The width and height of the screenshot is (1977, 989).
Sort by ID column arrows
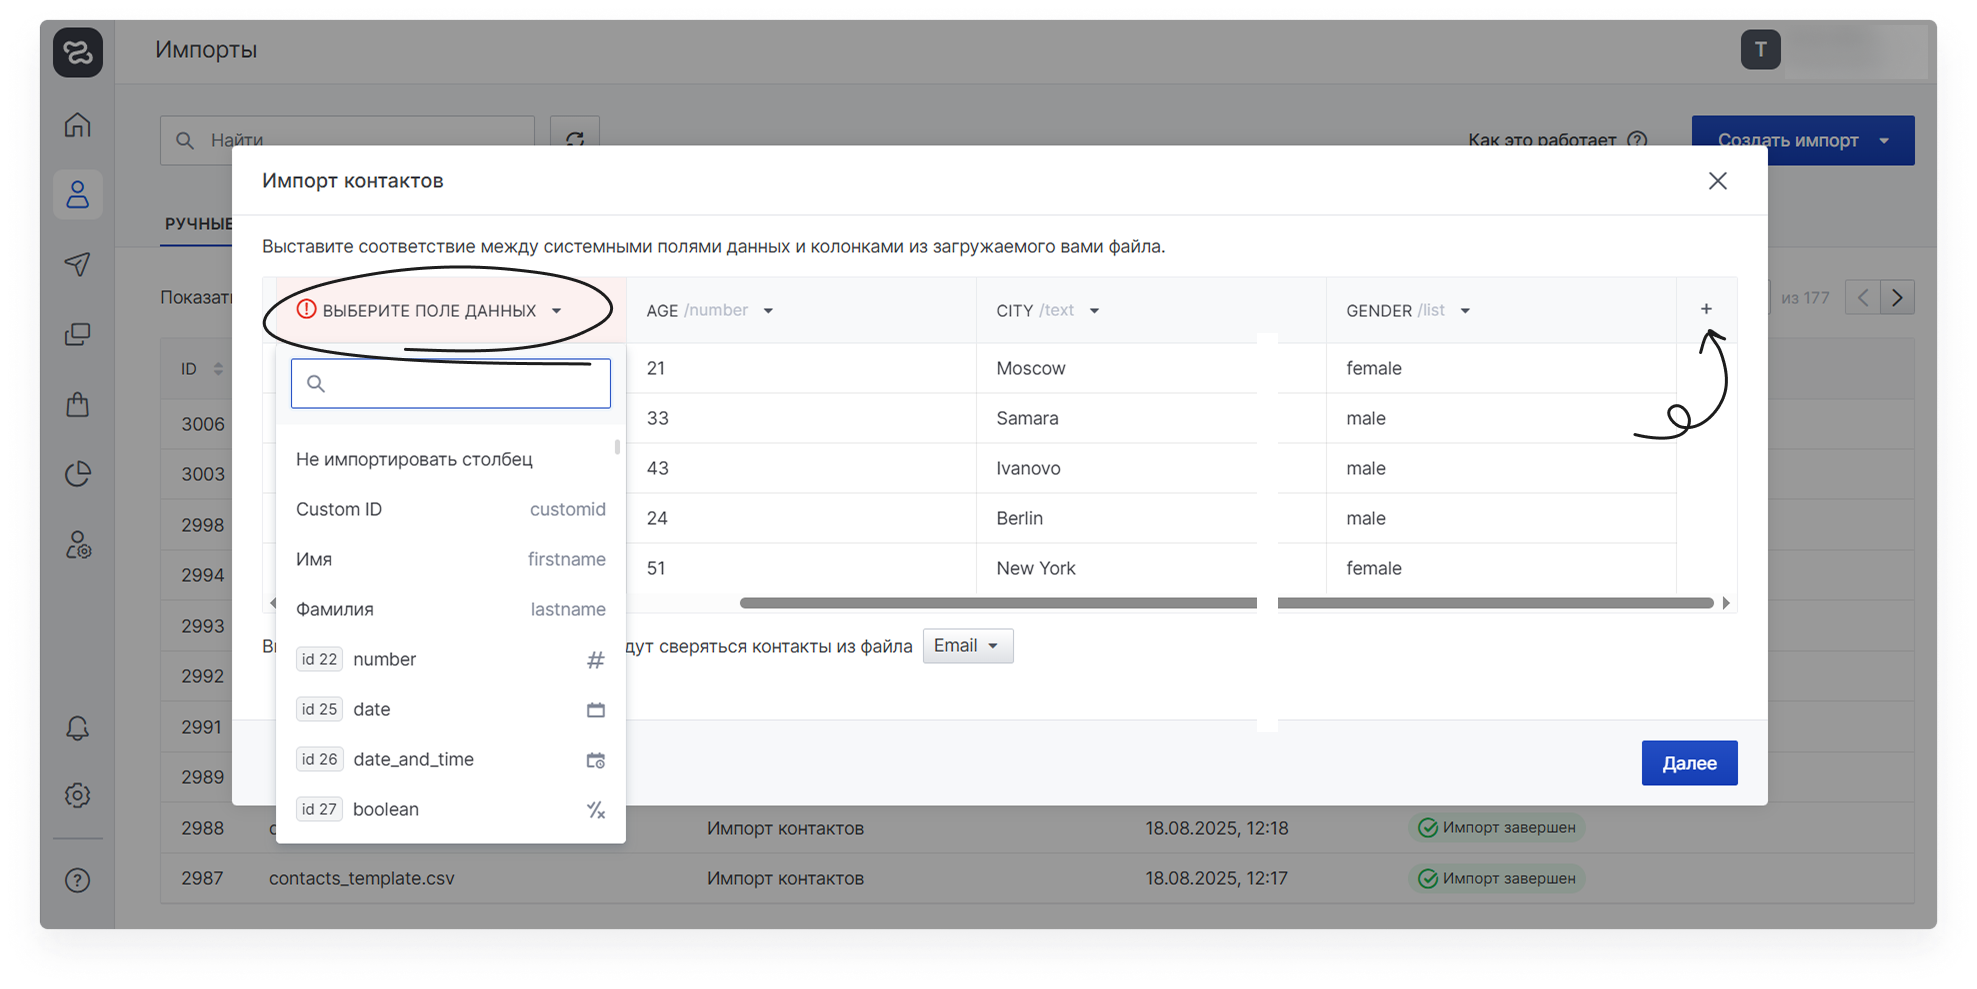pos(218,369)
